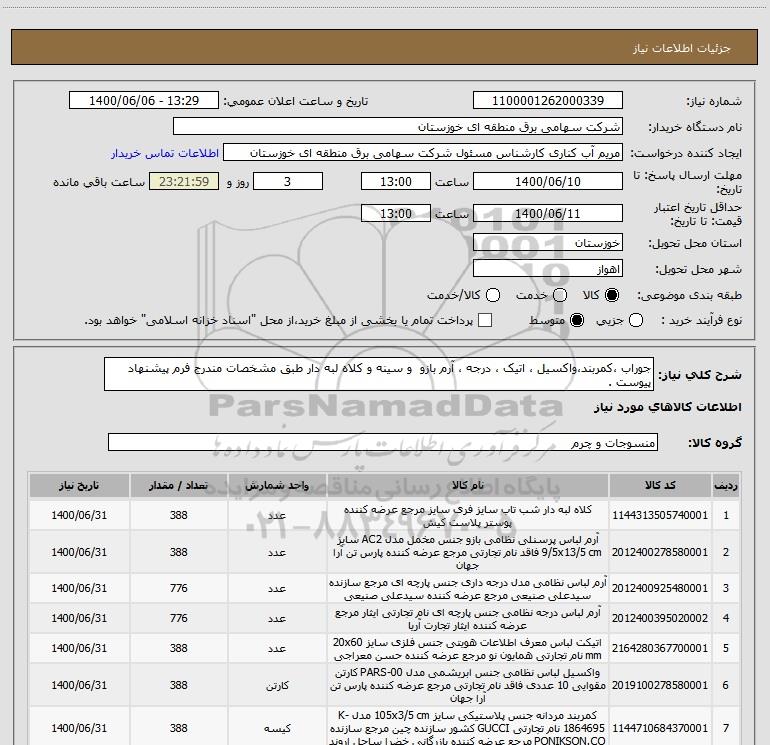The height and width of the screenshot is (745, 770).
Task: Select the جزیی purchase type radio
Action: pos(639,320)
